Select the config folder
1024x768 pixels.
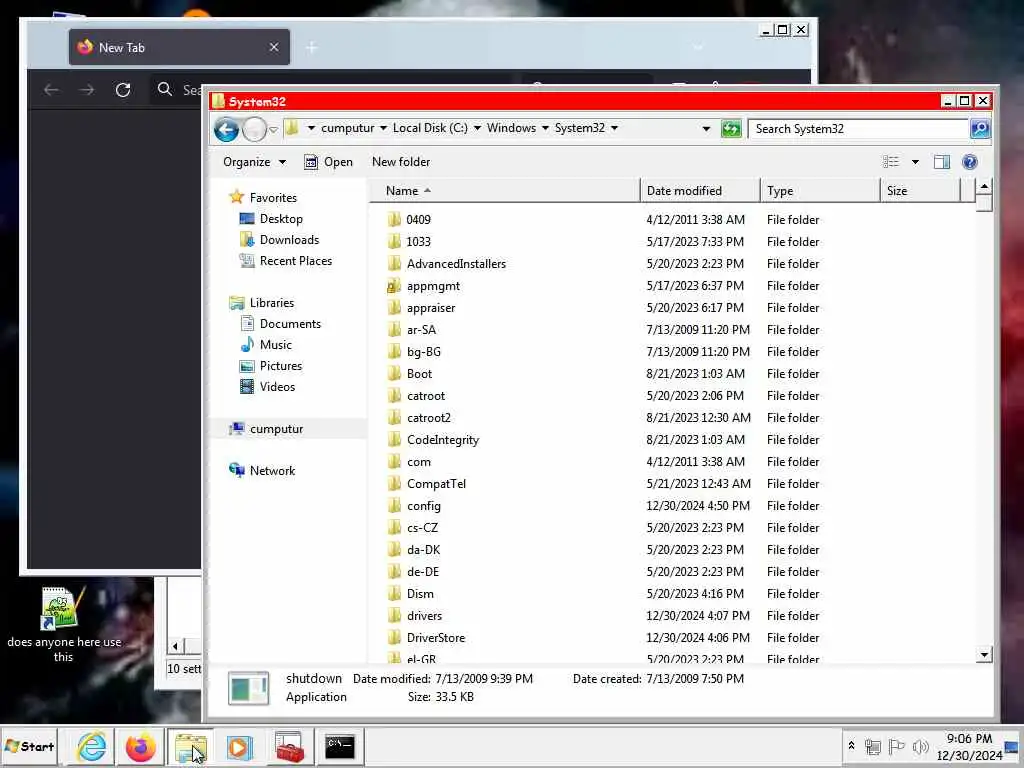[423, 506]
